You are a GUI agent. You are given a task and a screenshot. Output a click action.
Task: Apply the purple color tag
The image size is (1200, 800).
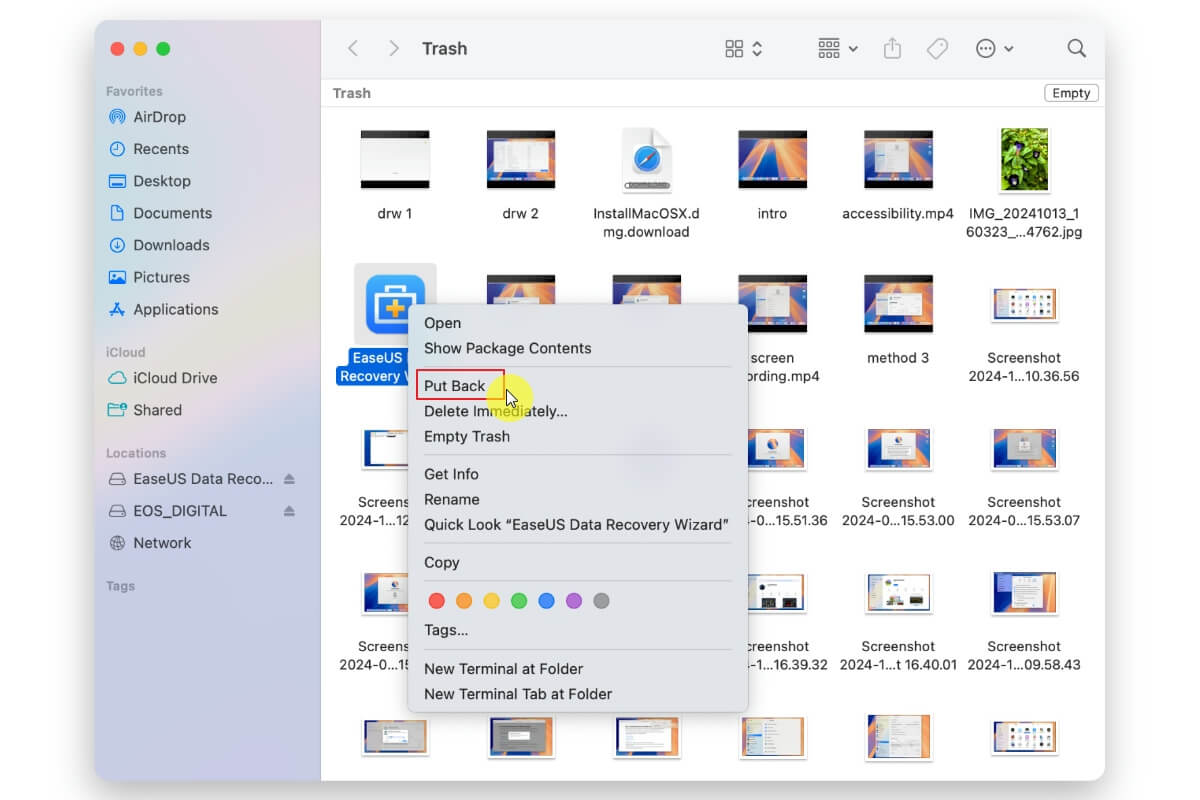click(574, 601)
